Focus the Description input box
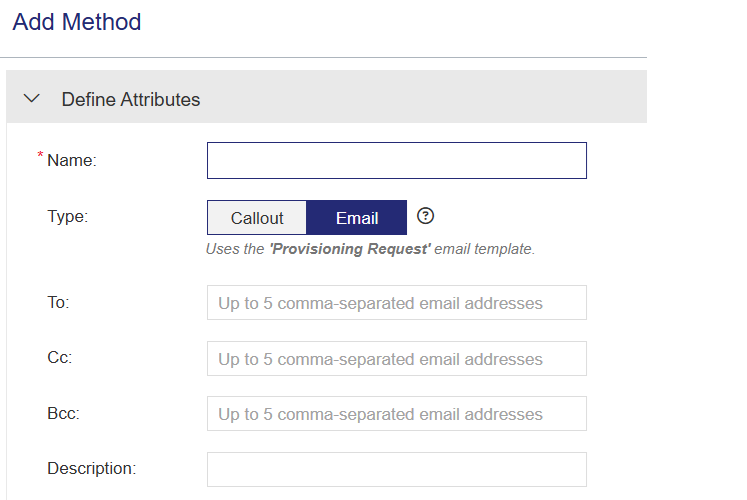 coord(396,468)
